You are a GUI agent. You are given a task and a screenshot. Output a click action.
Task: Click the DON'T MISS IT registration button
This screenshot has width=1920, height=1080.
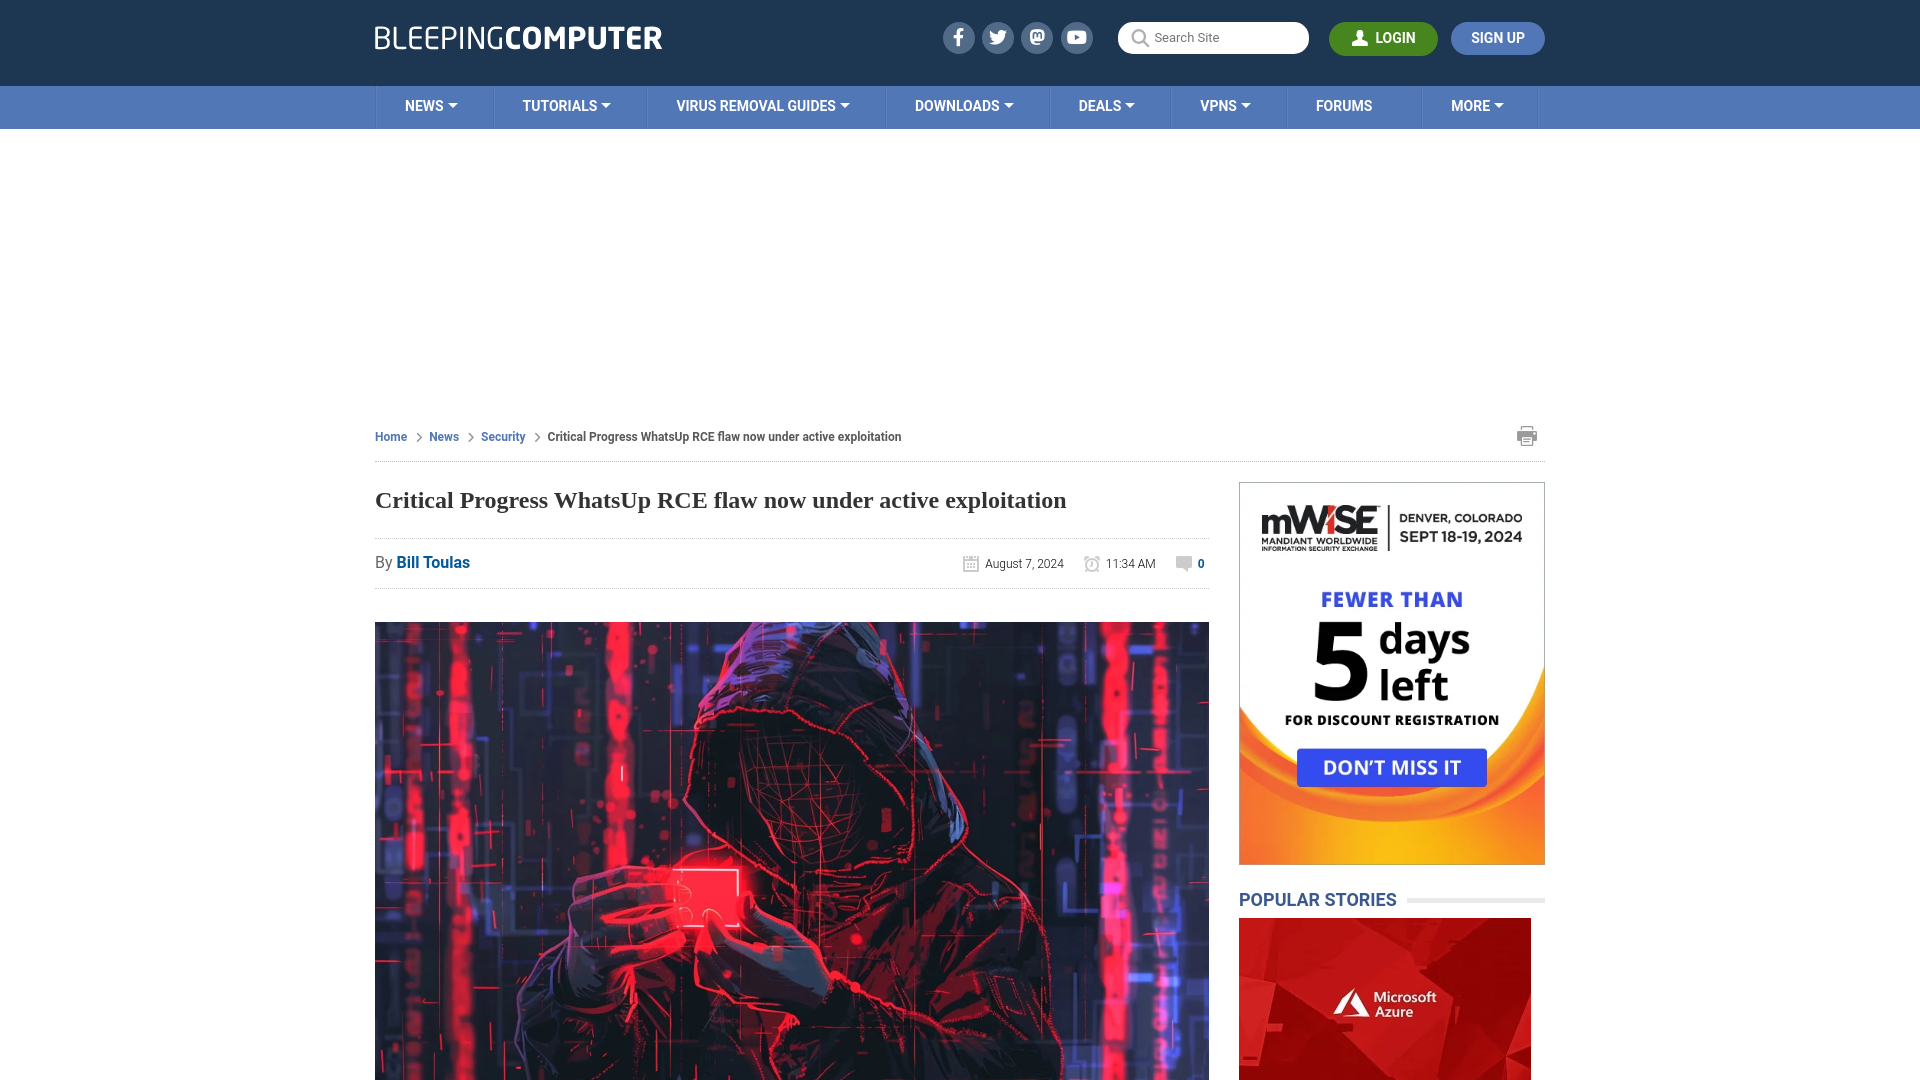tap(1391, 766)
